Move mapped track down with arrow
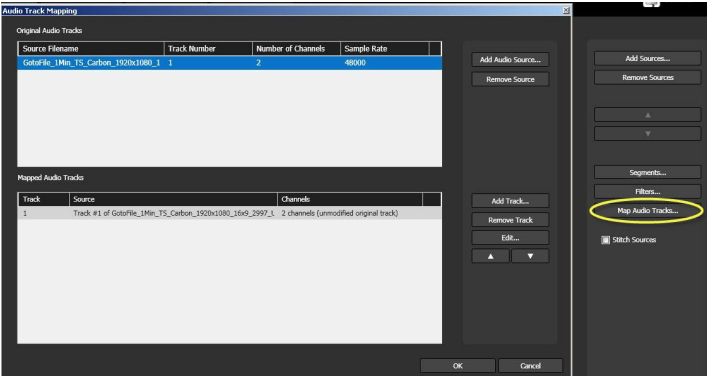Screen dimensions: 709x377 click(x=530, y=256)
